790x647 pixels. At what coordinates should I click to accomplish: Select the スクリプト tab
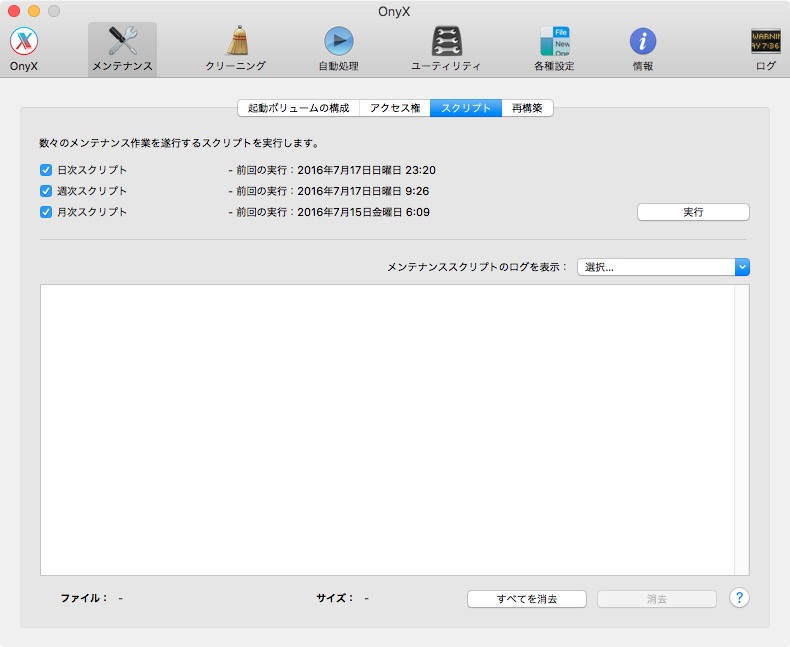pos(466,108)
